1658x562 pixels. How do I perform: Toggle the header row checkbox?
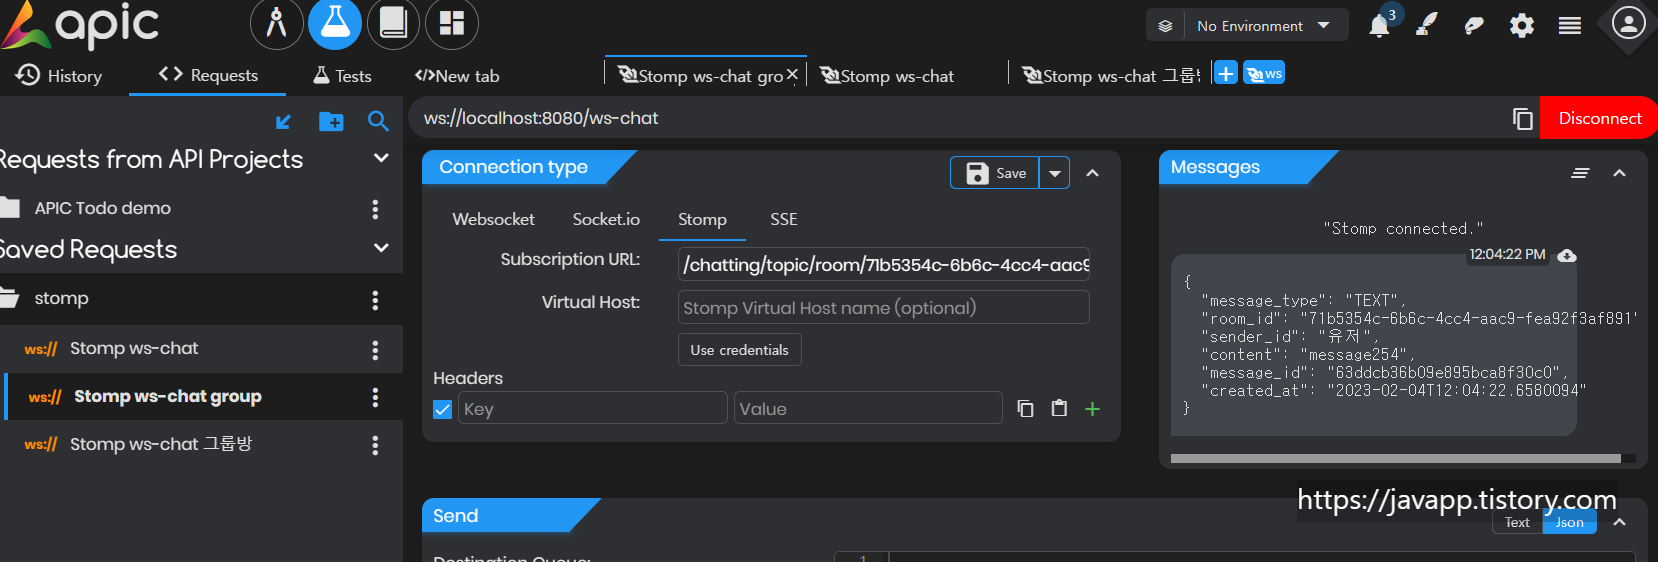(x=443, y=409)
